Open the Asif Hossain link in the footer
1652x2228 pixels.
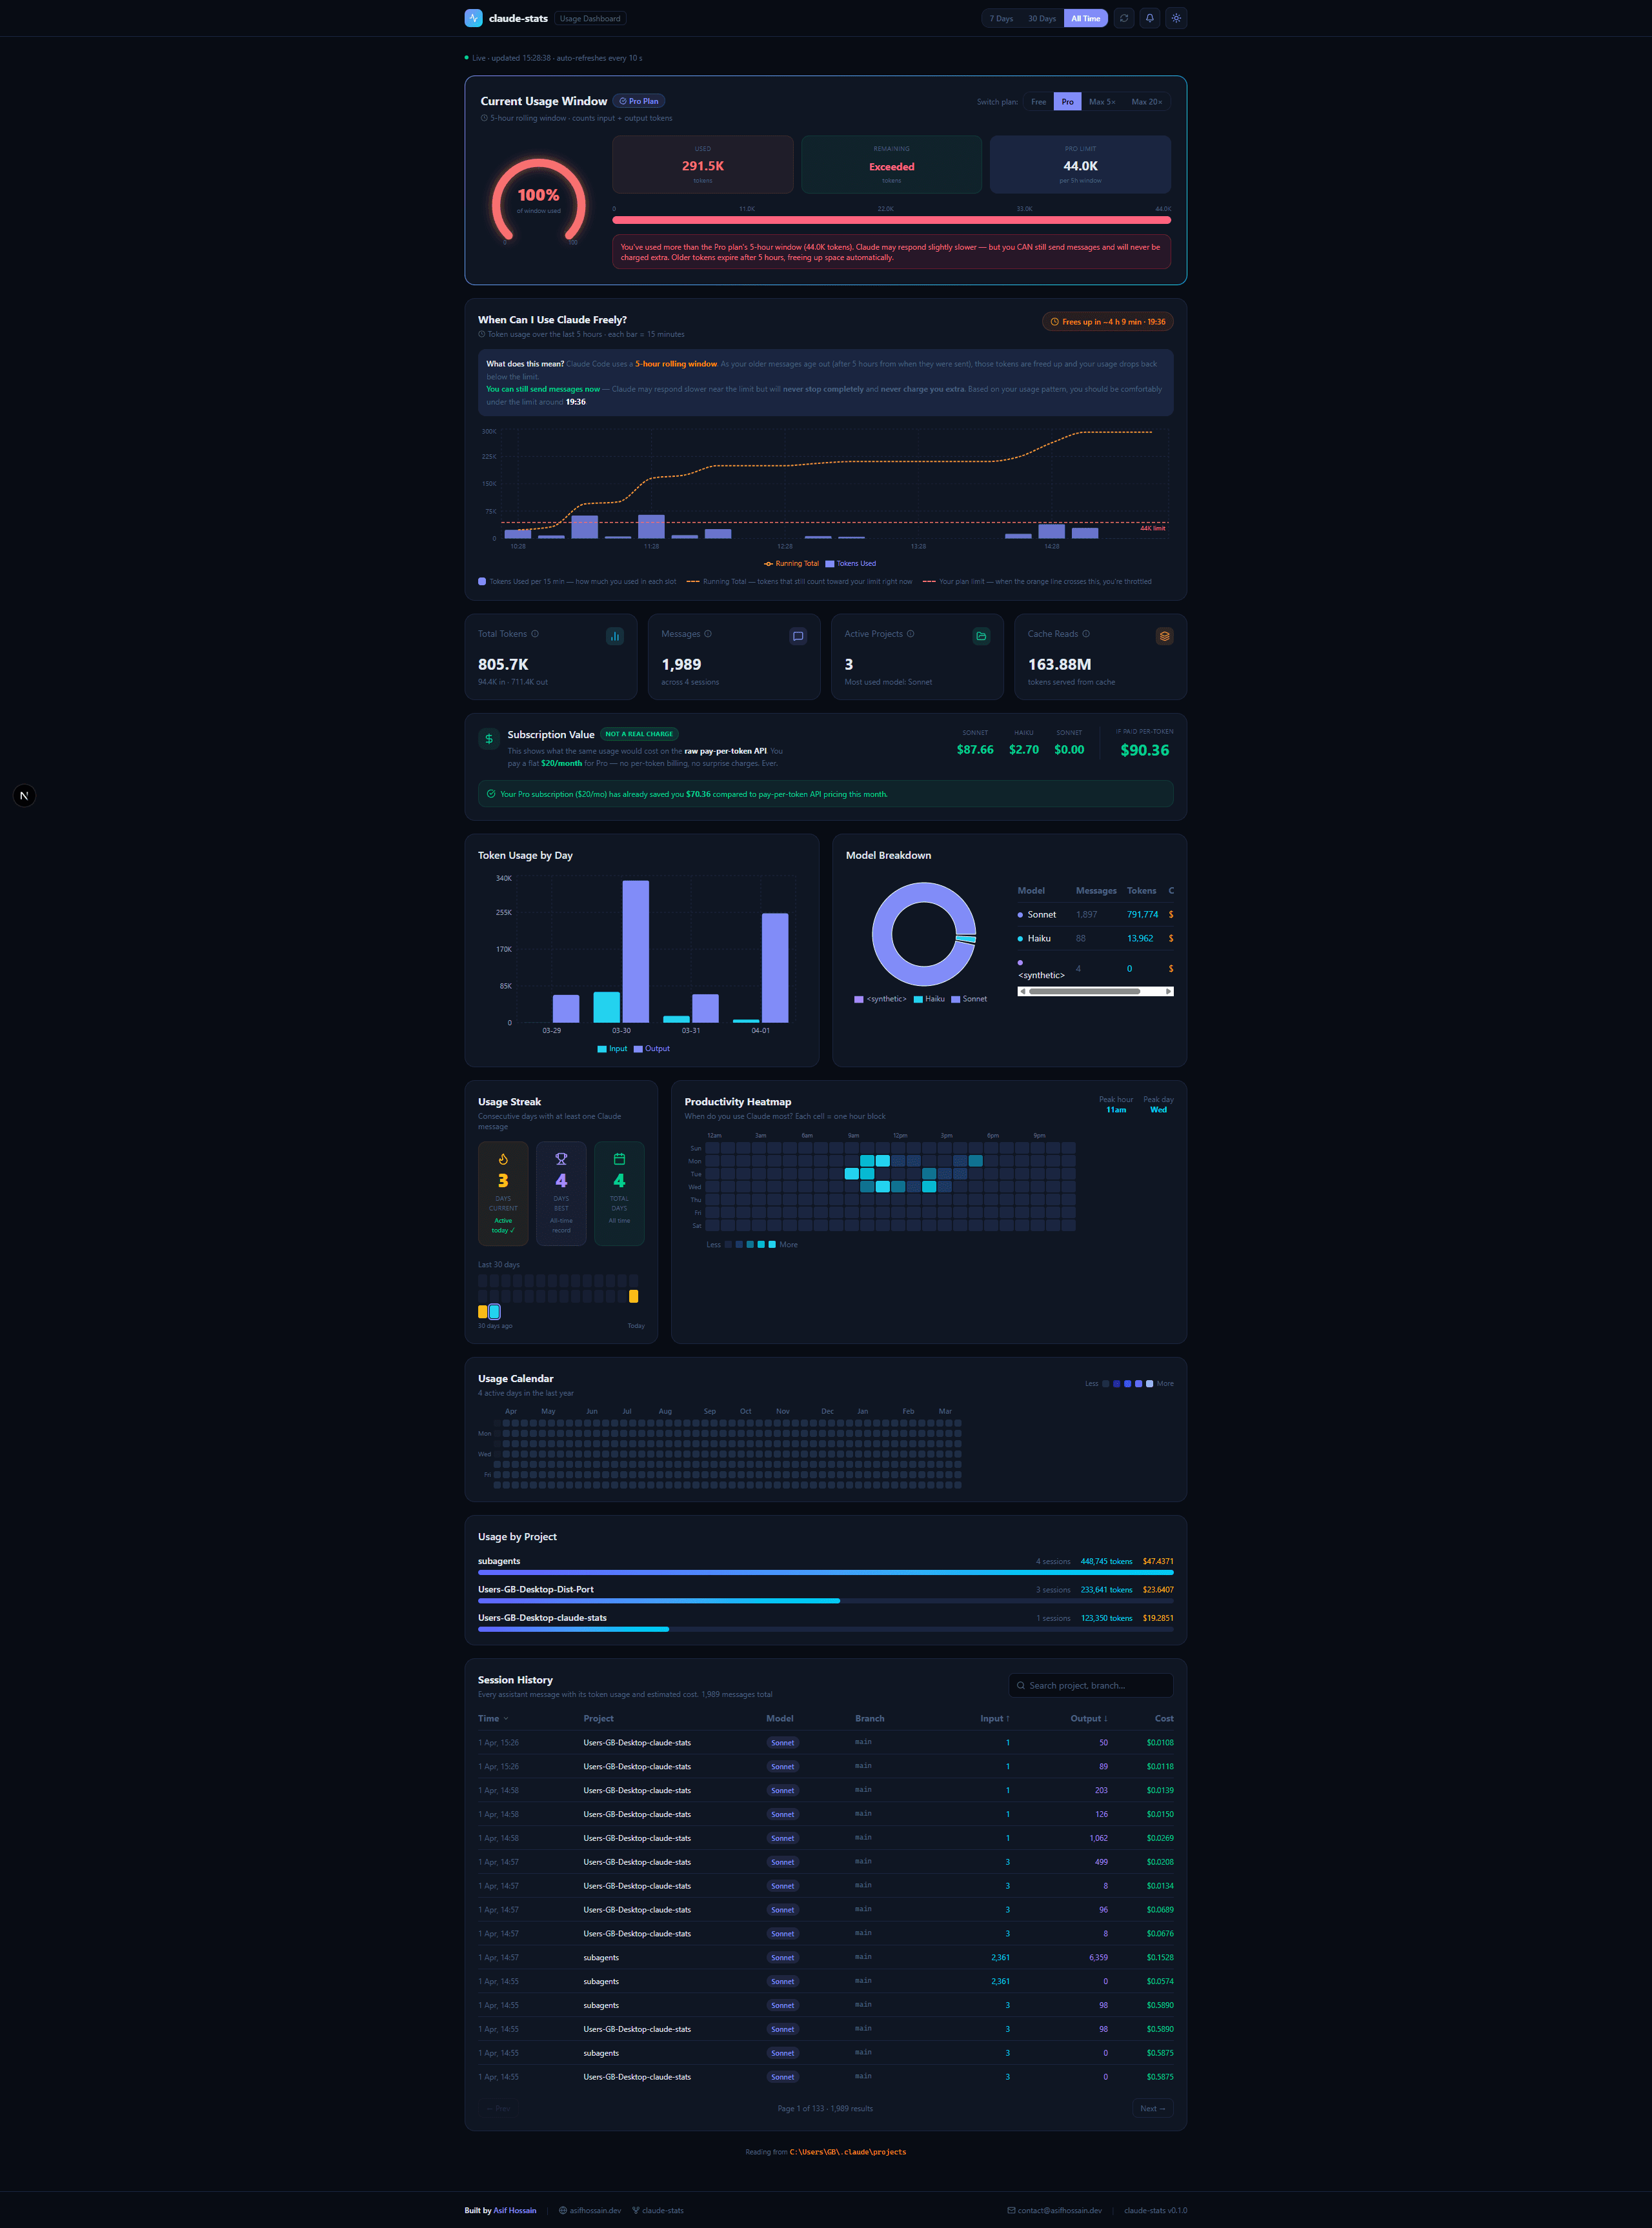coord(515,2211)
